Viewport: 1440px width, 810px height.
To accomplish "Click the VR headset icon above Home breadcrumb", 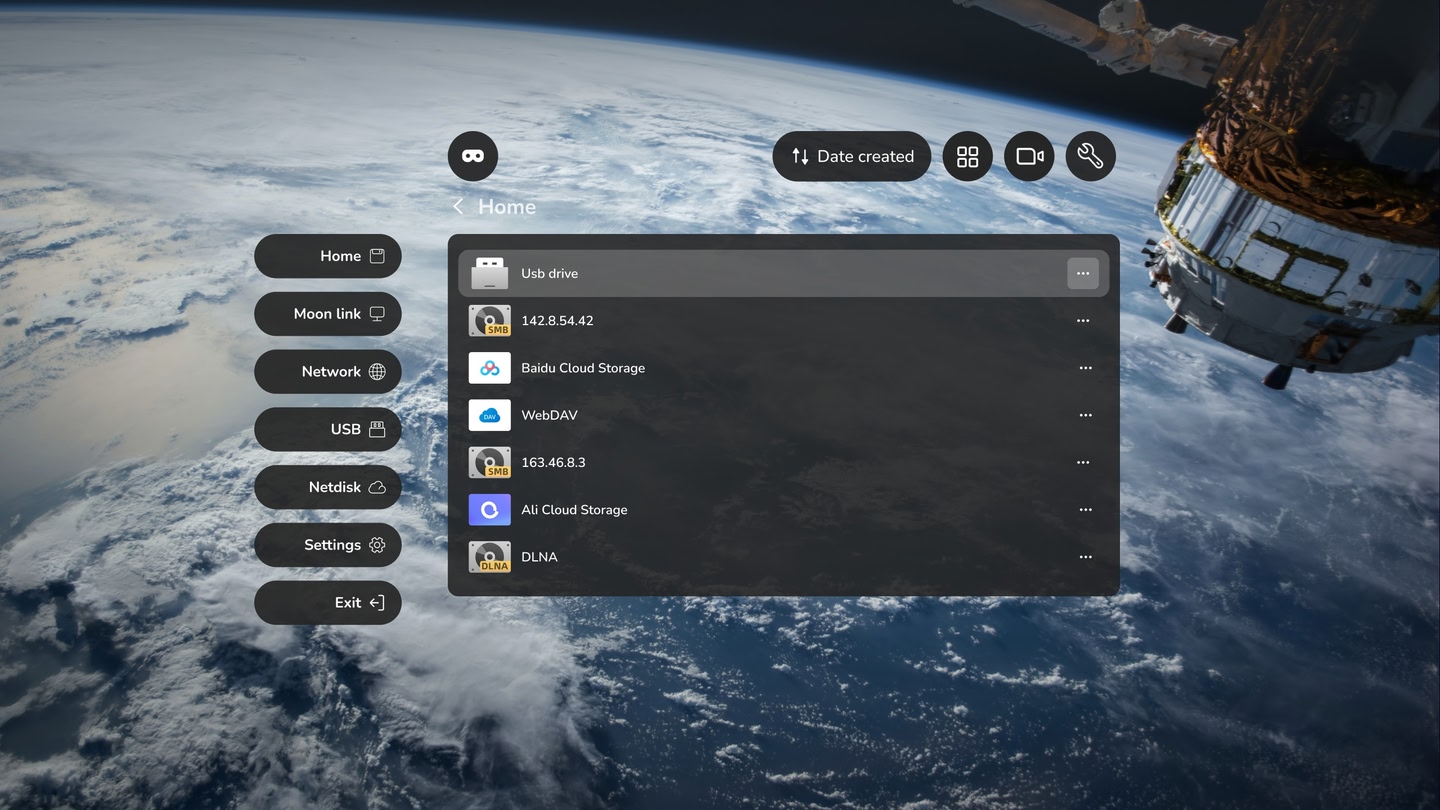I will point(472,156).
